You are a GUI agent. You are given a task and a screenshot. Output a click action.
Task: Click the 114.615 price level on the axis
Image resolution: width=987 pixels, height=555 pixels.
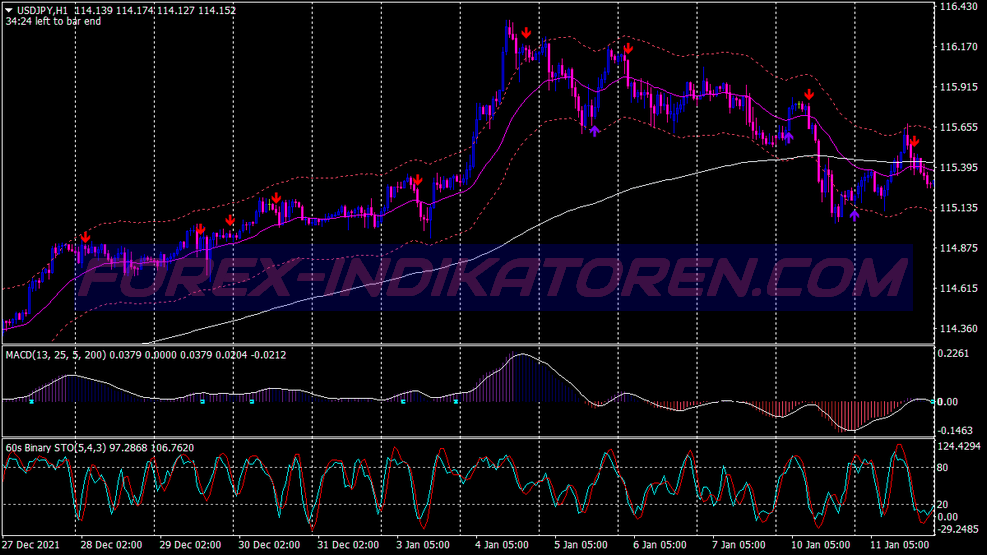[x=958, y=288]
